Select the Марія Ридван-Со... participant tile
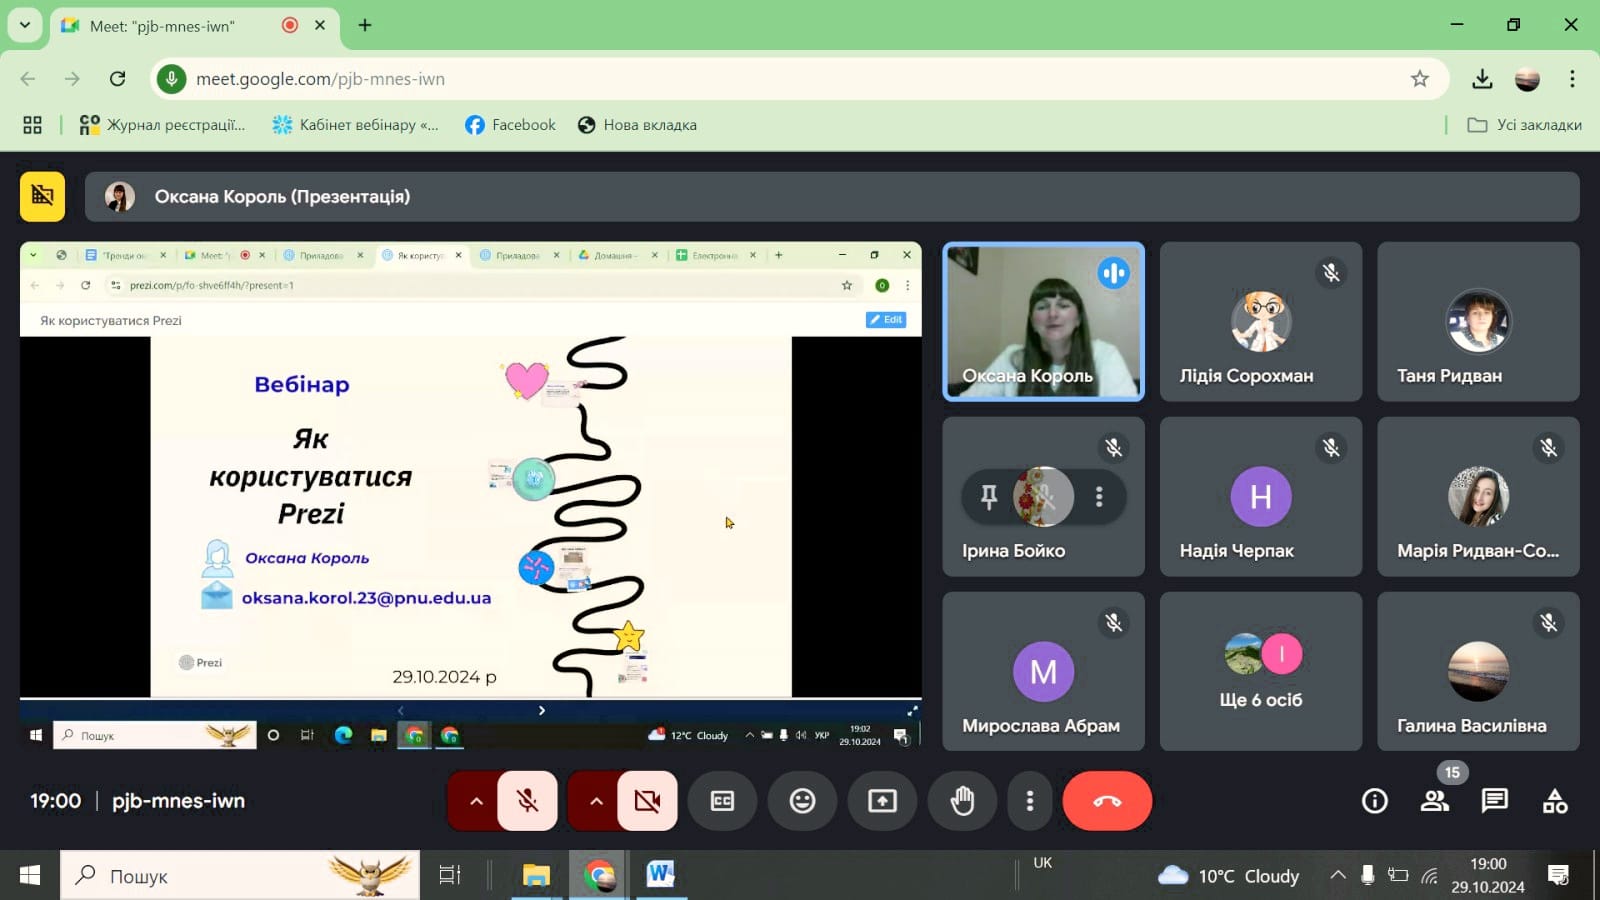This screenshot has height=900, width=1600. 1478,497
